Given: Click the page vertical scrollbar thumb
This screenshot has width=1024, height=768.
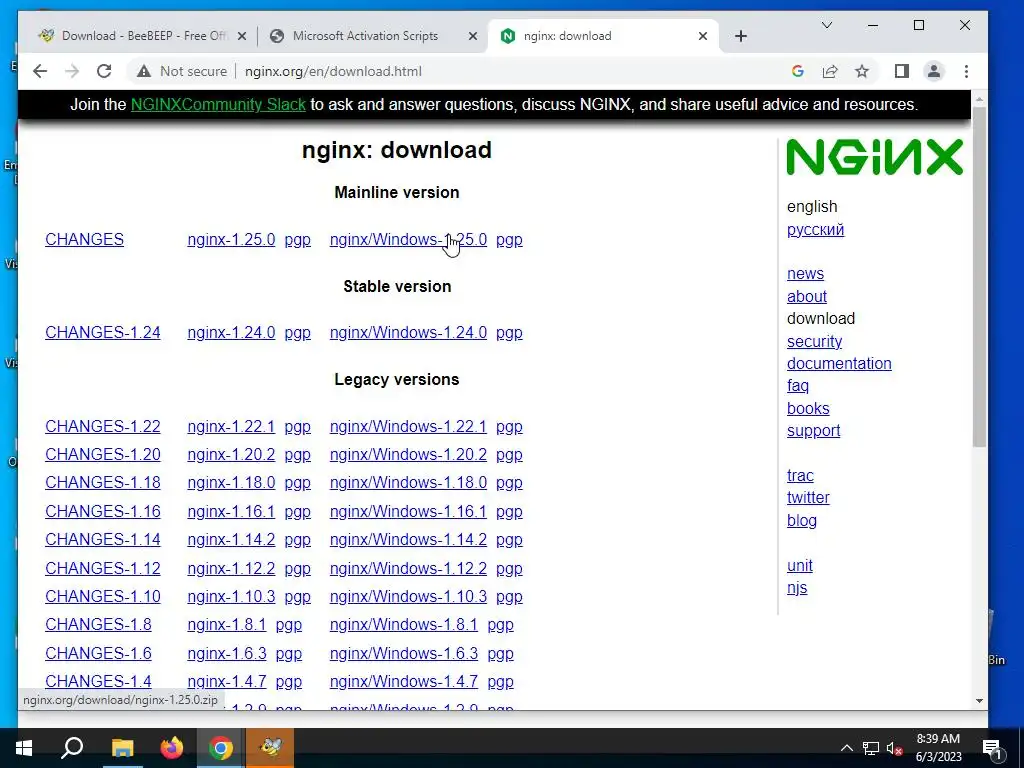Looking at the screenshot, I should 979,278.
